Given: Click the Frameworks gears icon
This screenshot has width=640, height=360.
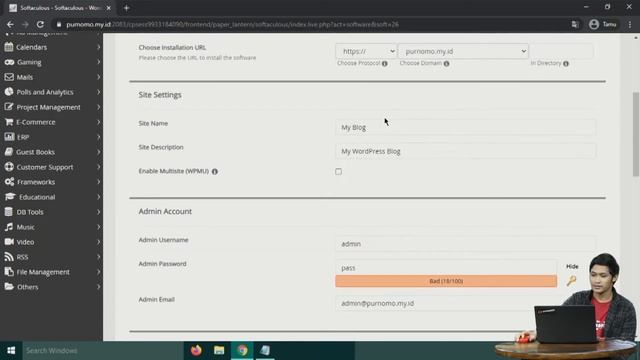Looking at the screenshot, I should point(9,182).
